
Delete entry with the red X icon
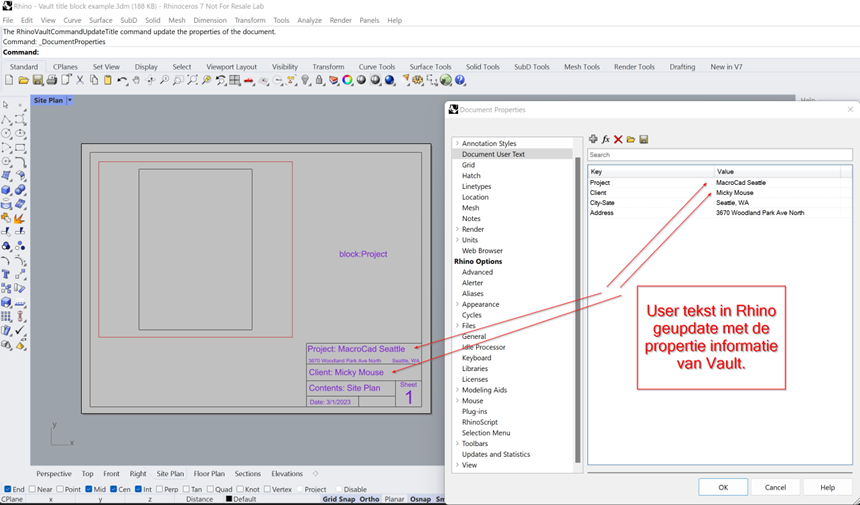point(618,139)
